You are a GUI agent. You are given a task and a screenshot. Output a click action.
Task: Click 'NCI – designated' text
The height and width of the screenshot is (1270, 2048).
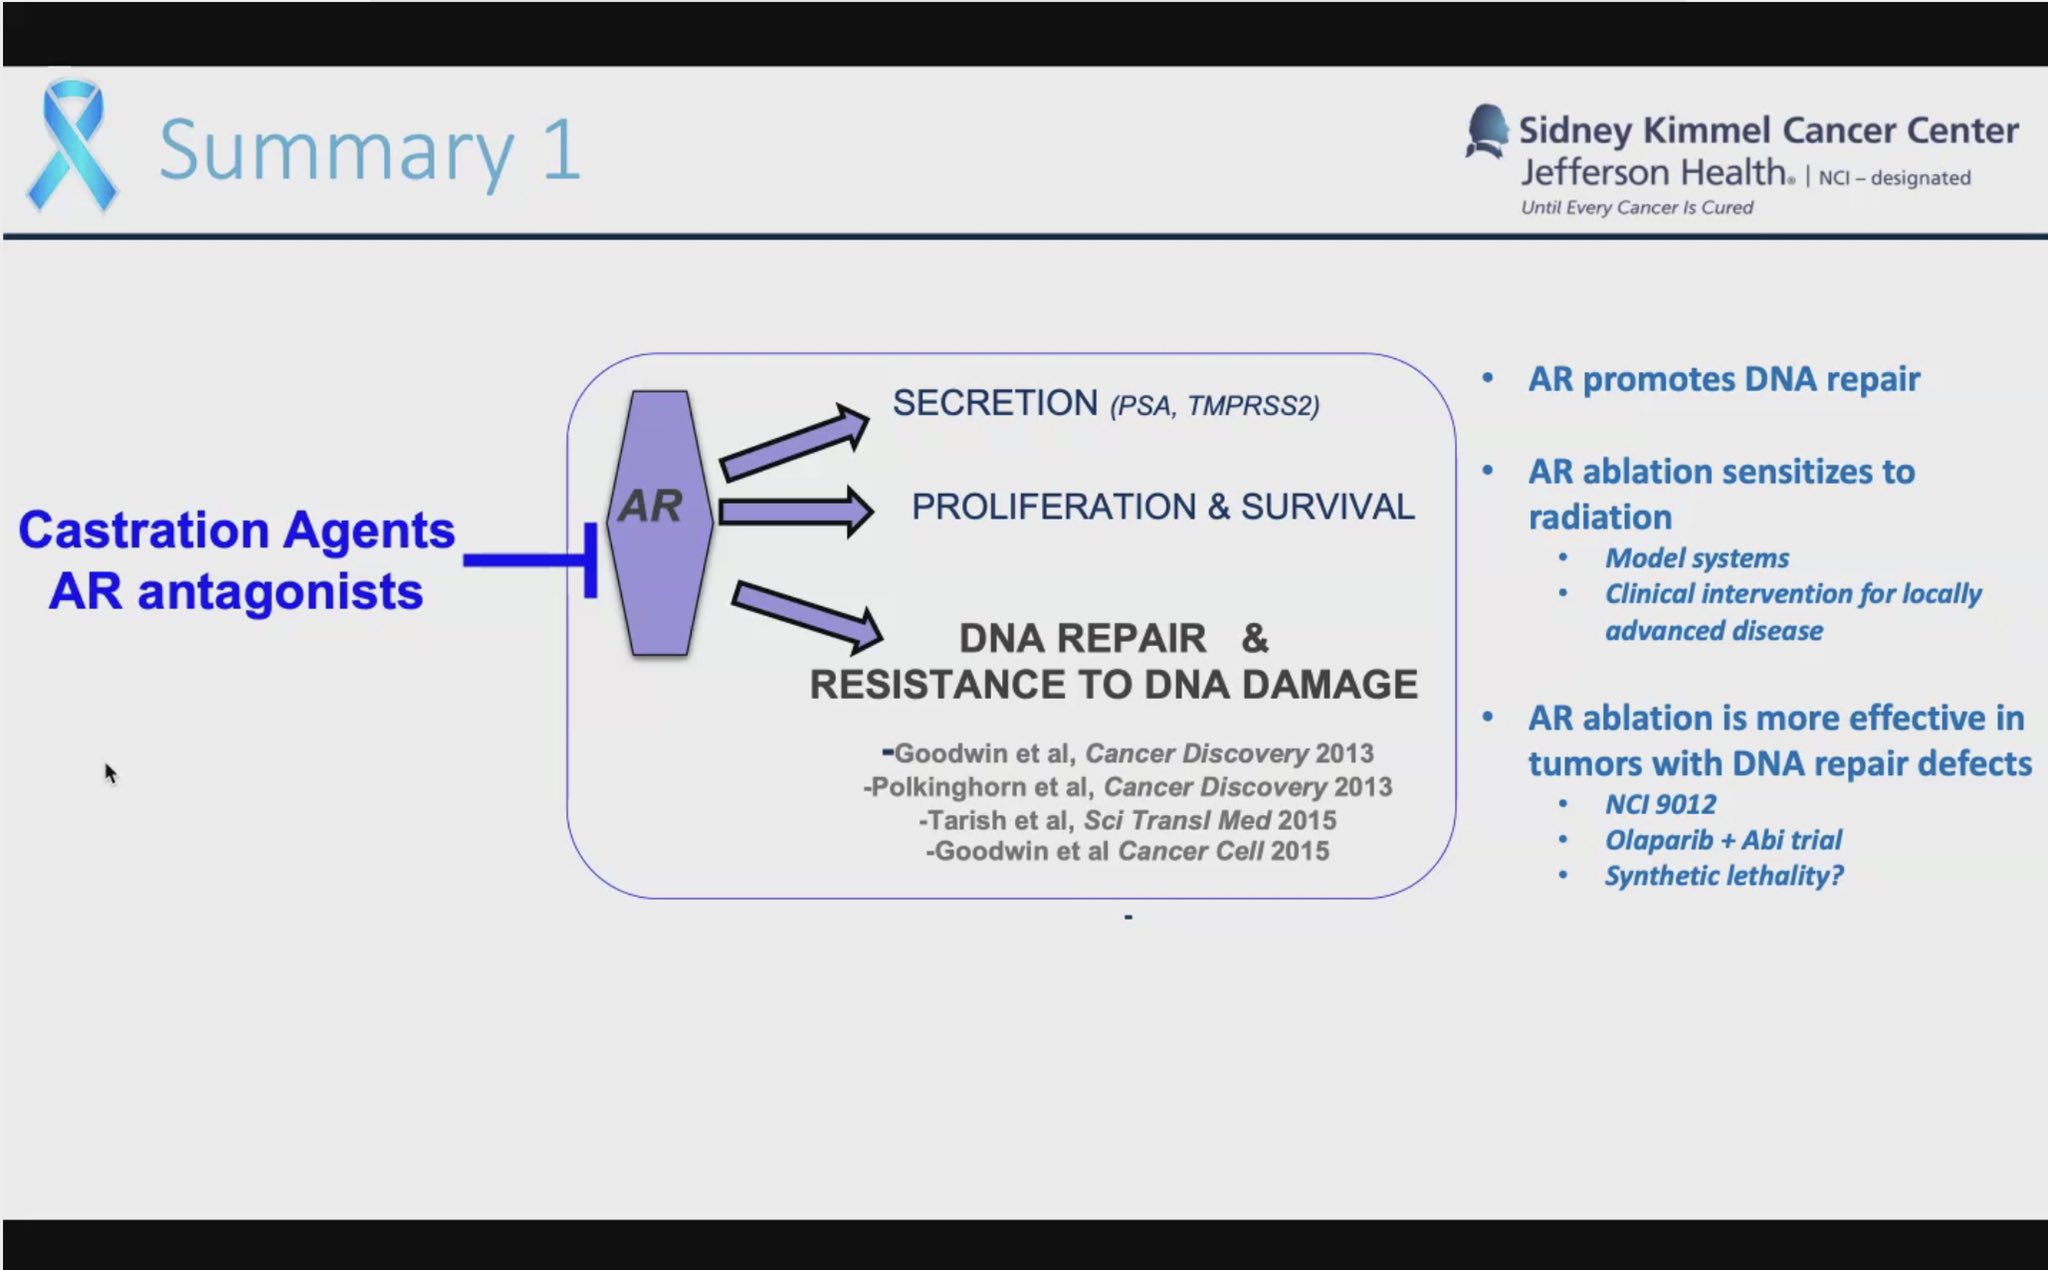1894,178
